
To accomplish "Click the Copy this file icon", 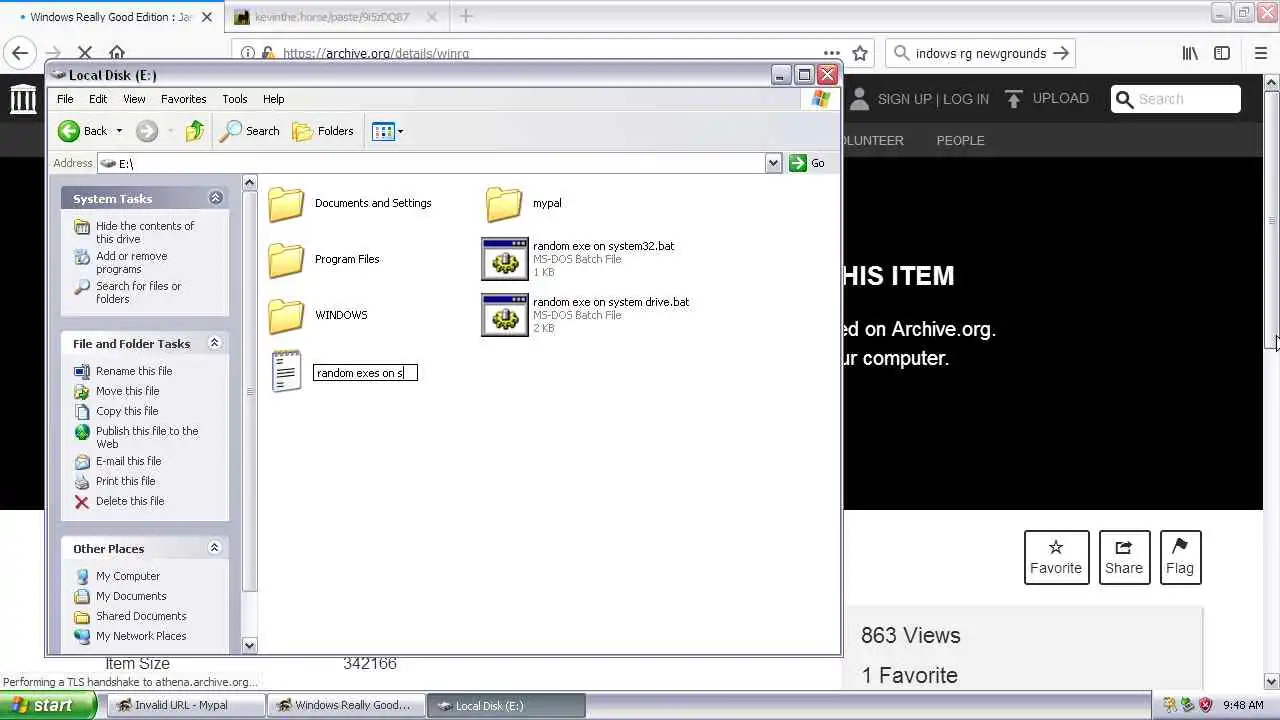I will [82, 411].
